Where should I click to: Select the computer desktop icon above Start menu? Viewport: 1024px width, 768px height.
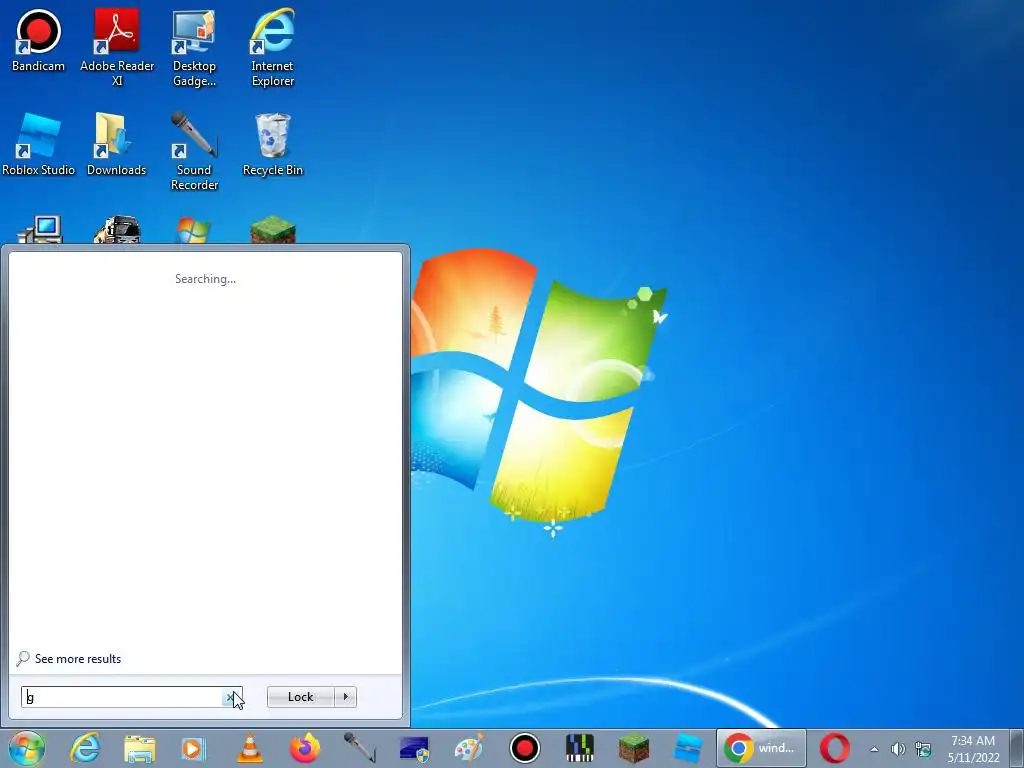[x=39, y=229]
